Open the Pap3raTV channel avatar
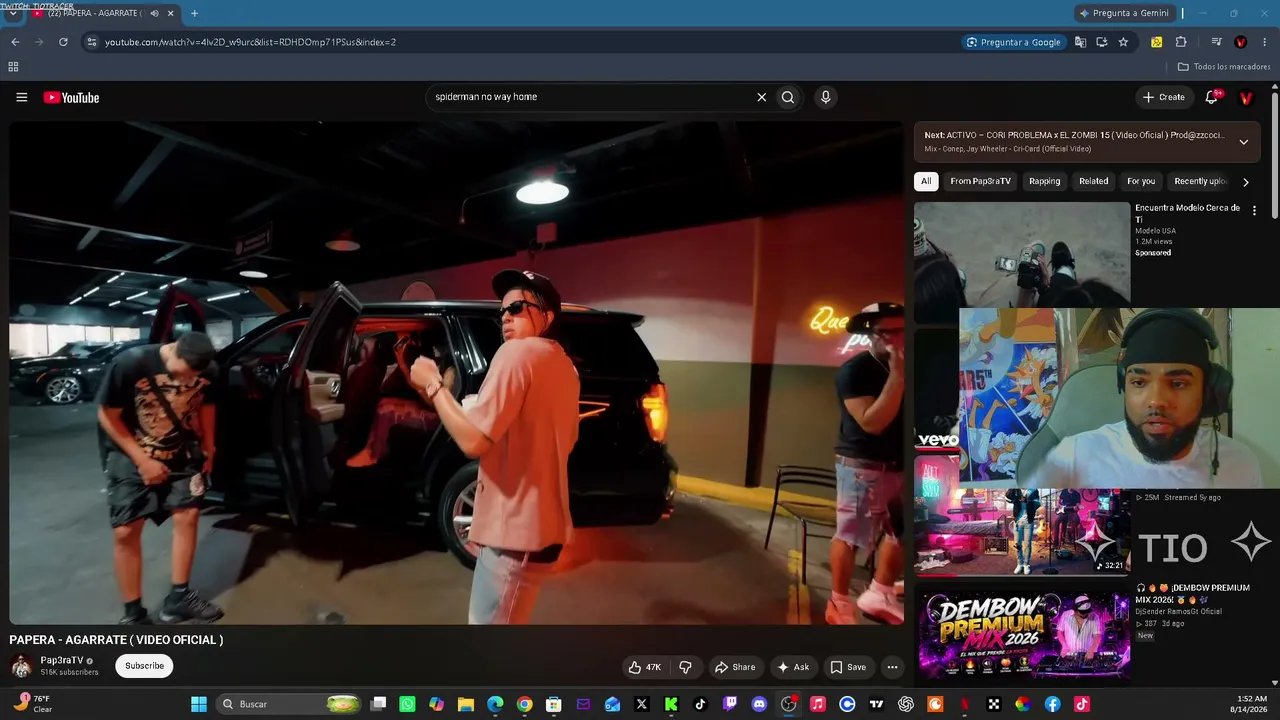This screenshot has height=720, width=1280. 21,667
